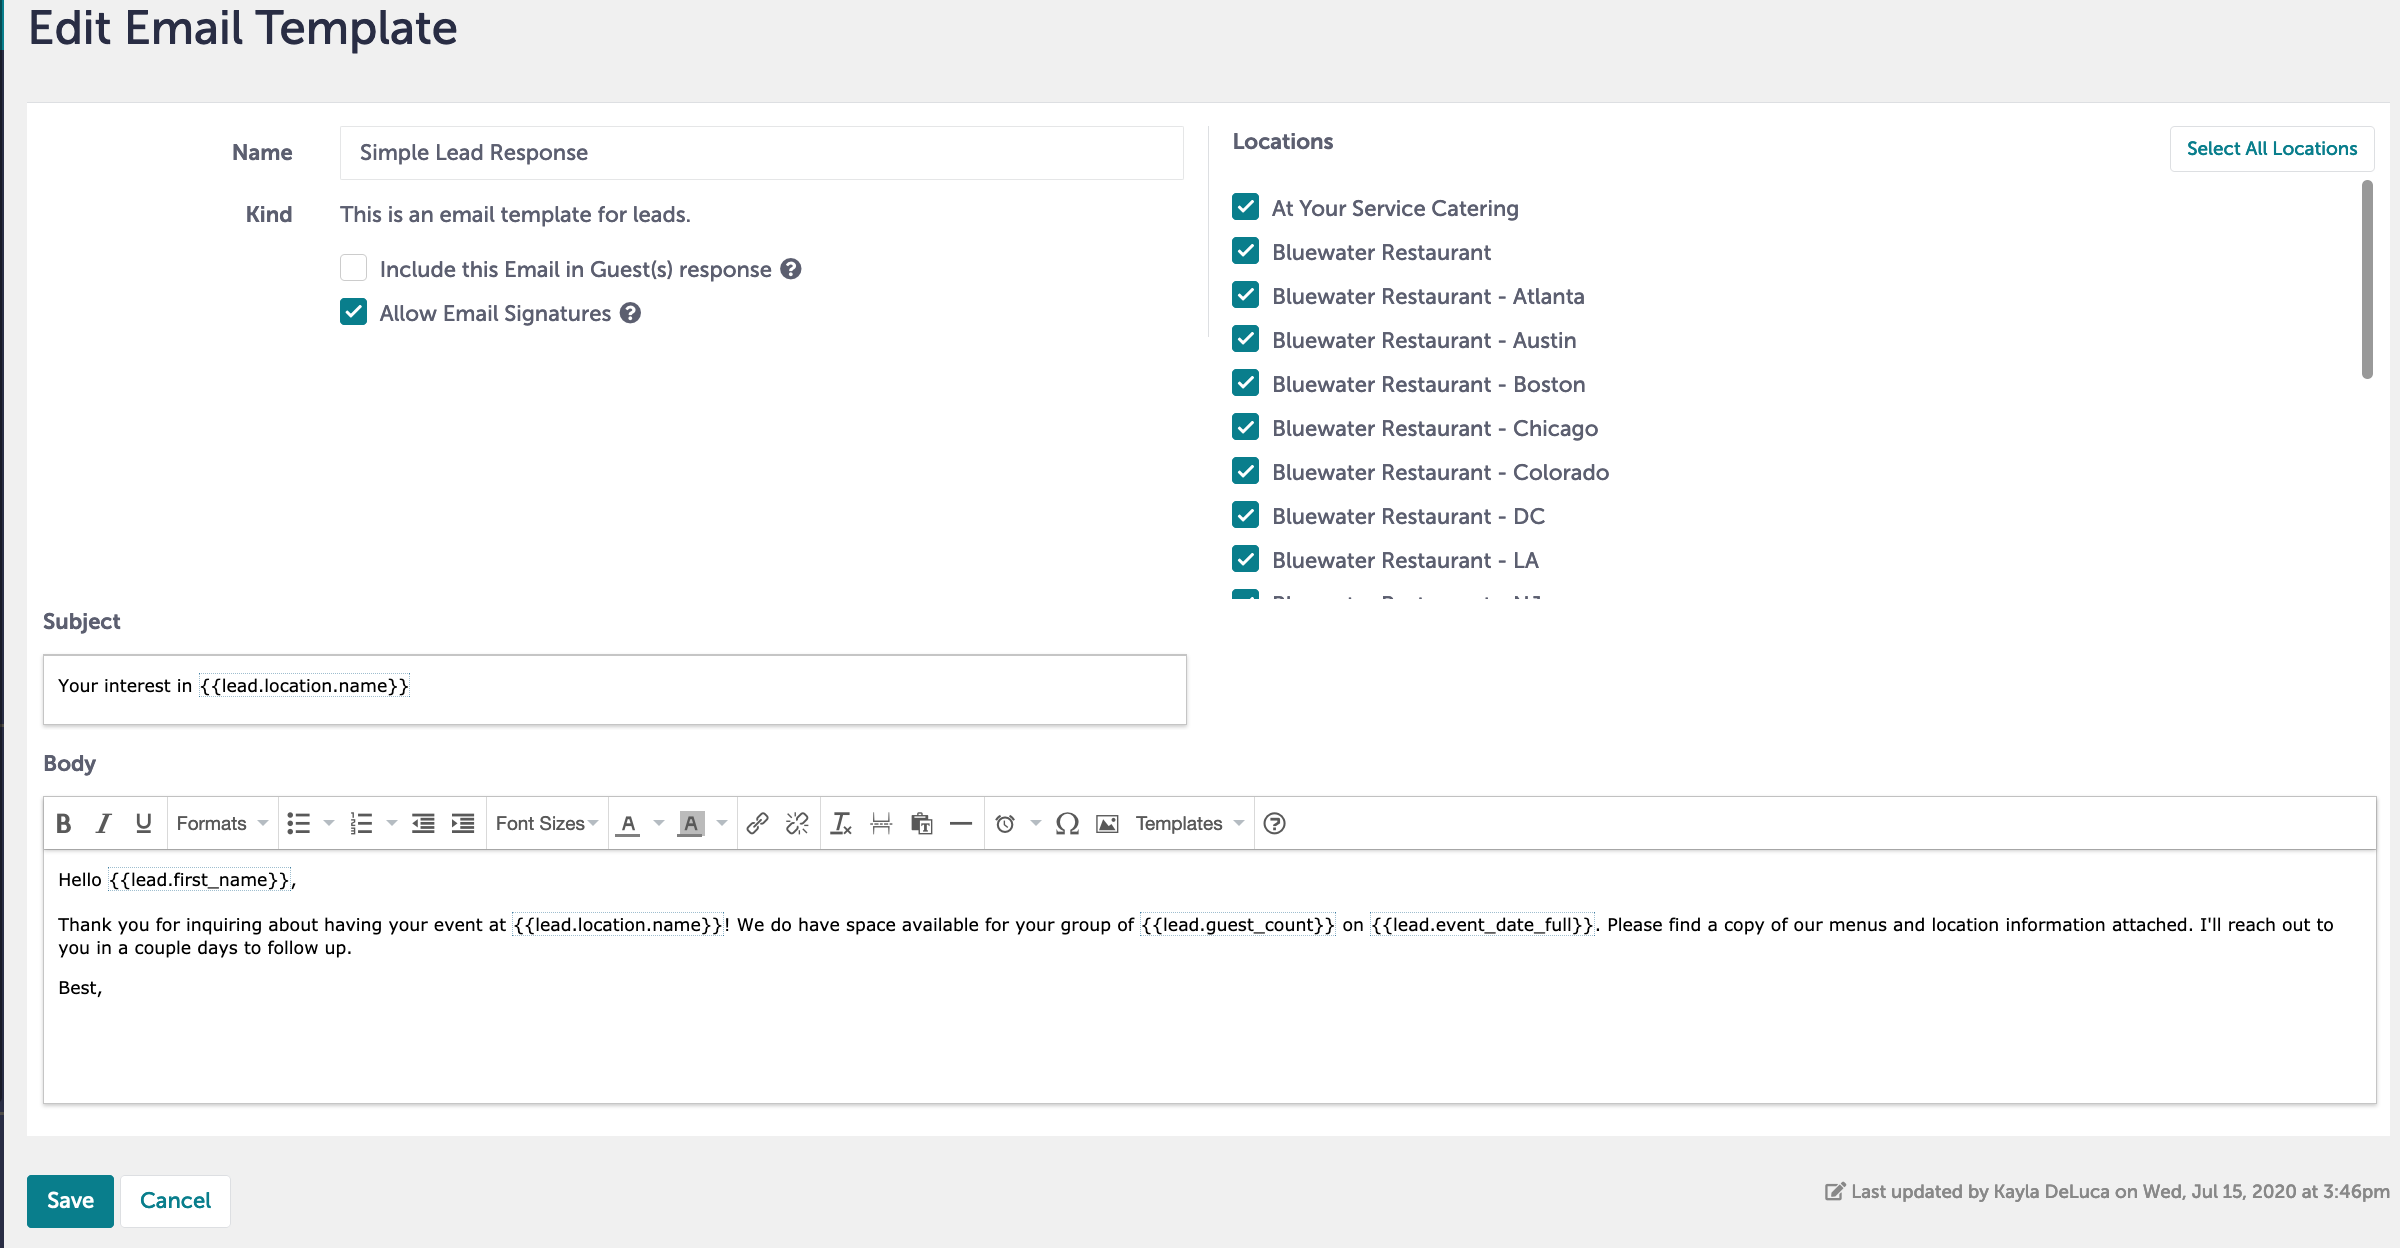Open the Font Sizes dropdown

547,823
